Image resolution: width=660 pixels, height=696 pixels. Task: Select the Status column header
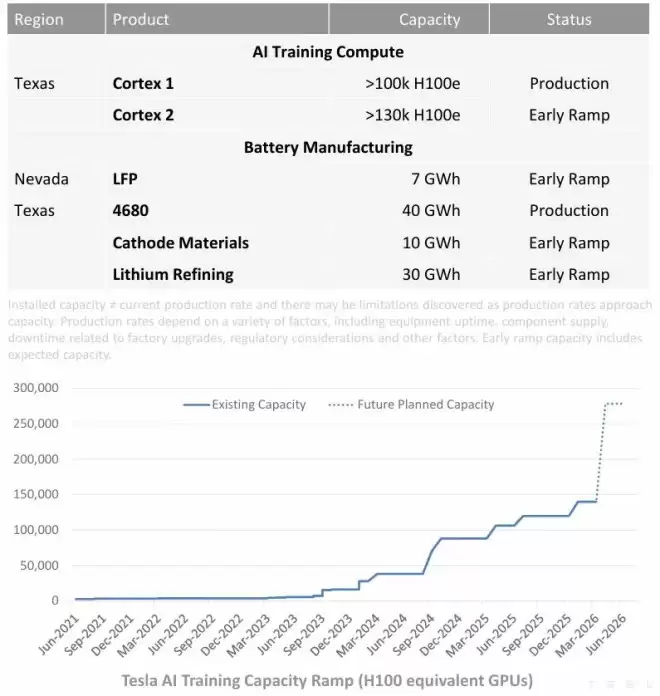(x=569, y=19)
